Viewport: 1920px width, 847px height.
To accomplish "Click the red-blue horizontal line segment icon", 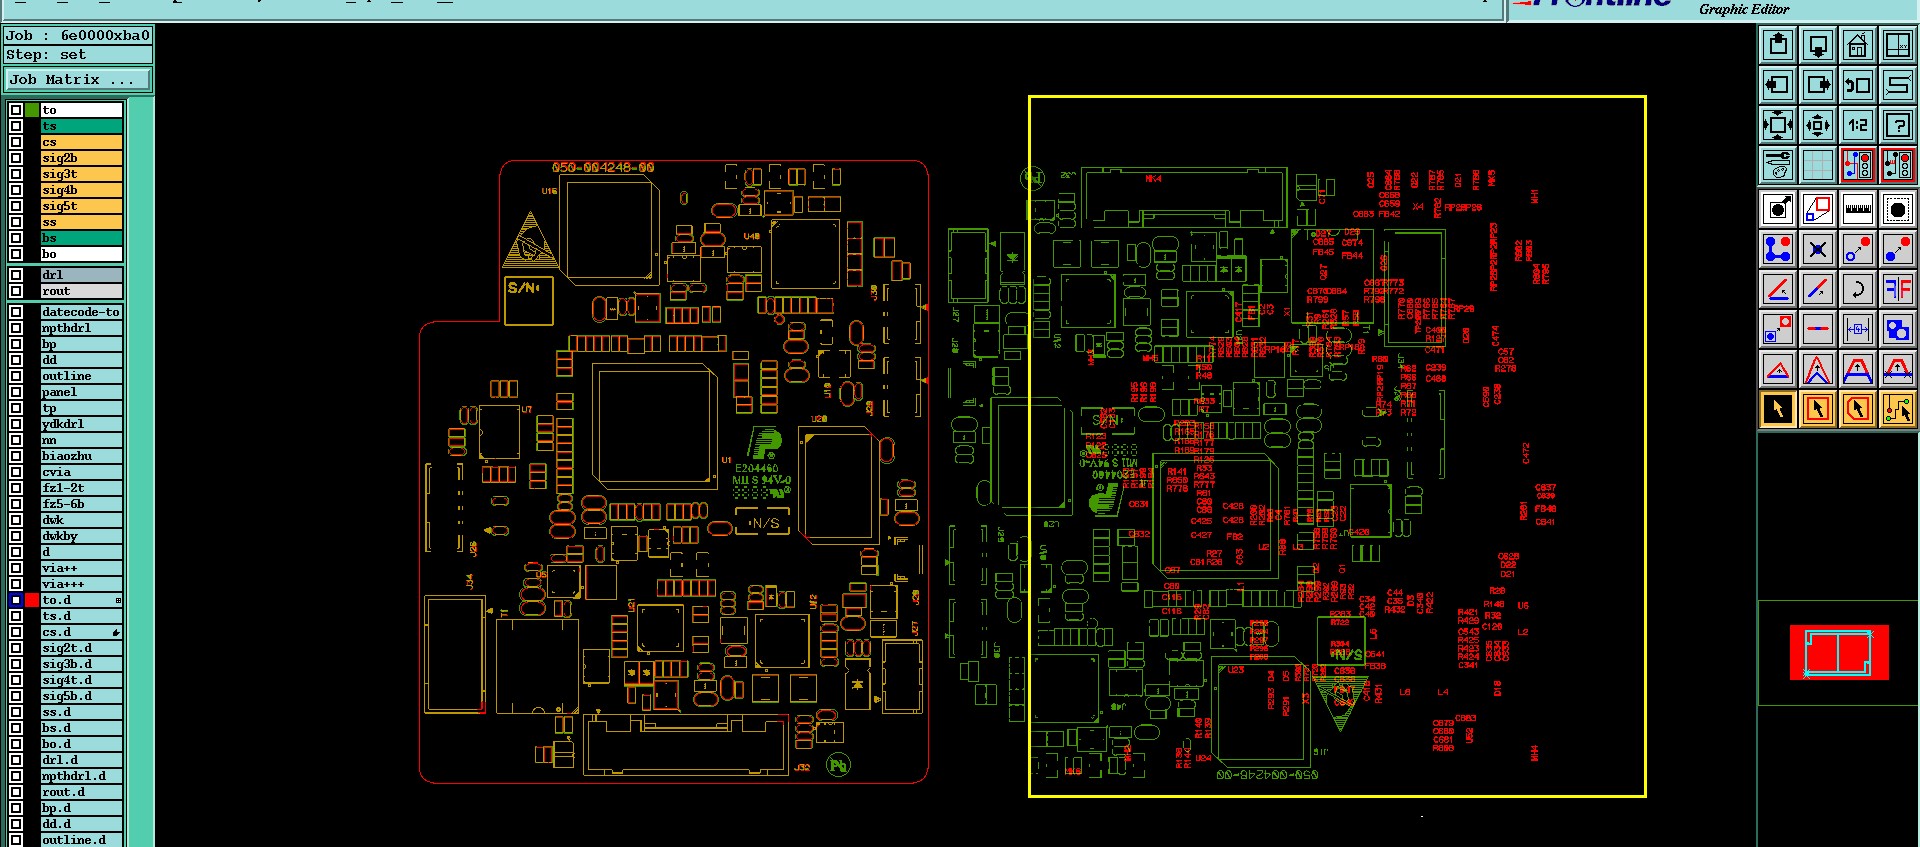I will pos(1818,329).
